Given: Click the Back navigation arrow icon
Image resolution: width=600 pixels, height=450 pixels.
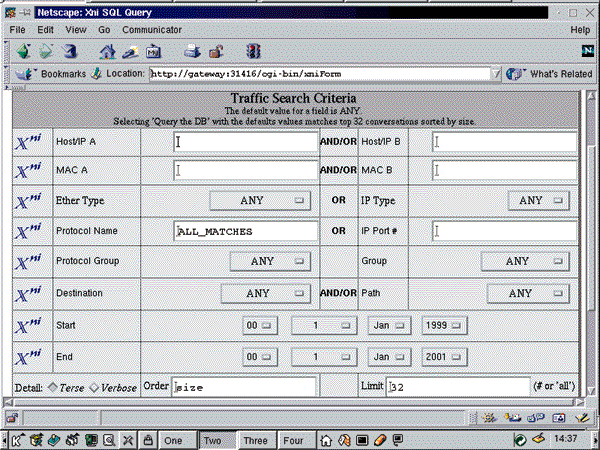Looking at the screenshot, I should tap(22, 50).
